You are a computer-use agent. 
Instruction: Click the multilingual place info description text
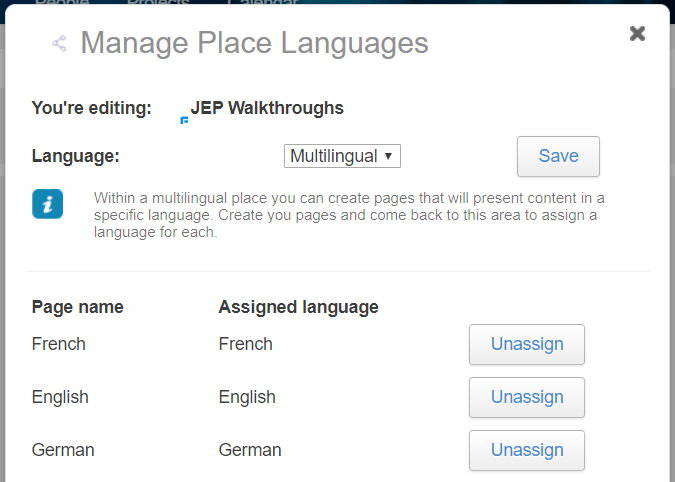pyautogui.click(x=349, y=215)
